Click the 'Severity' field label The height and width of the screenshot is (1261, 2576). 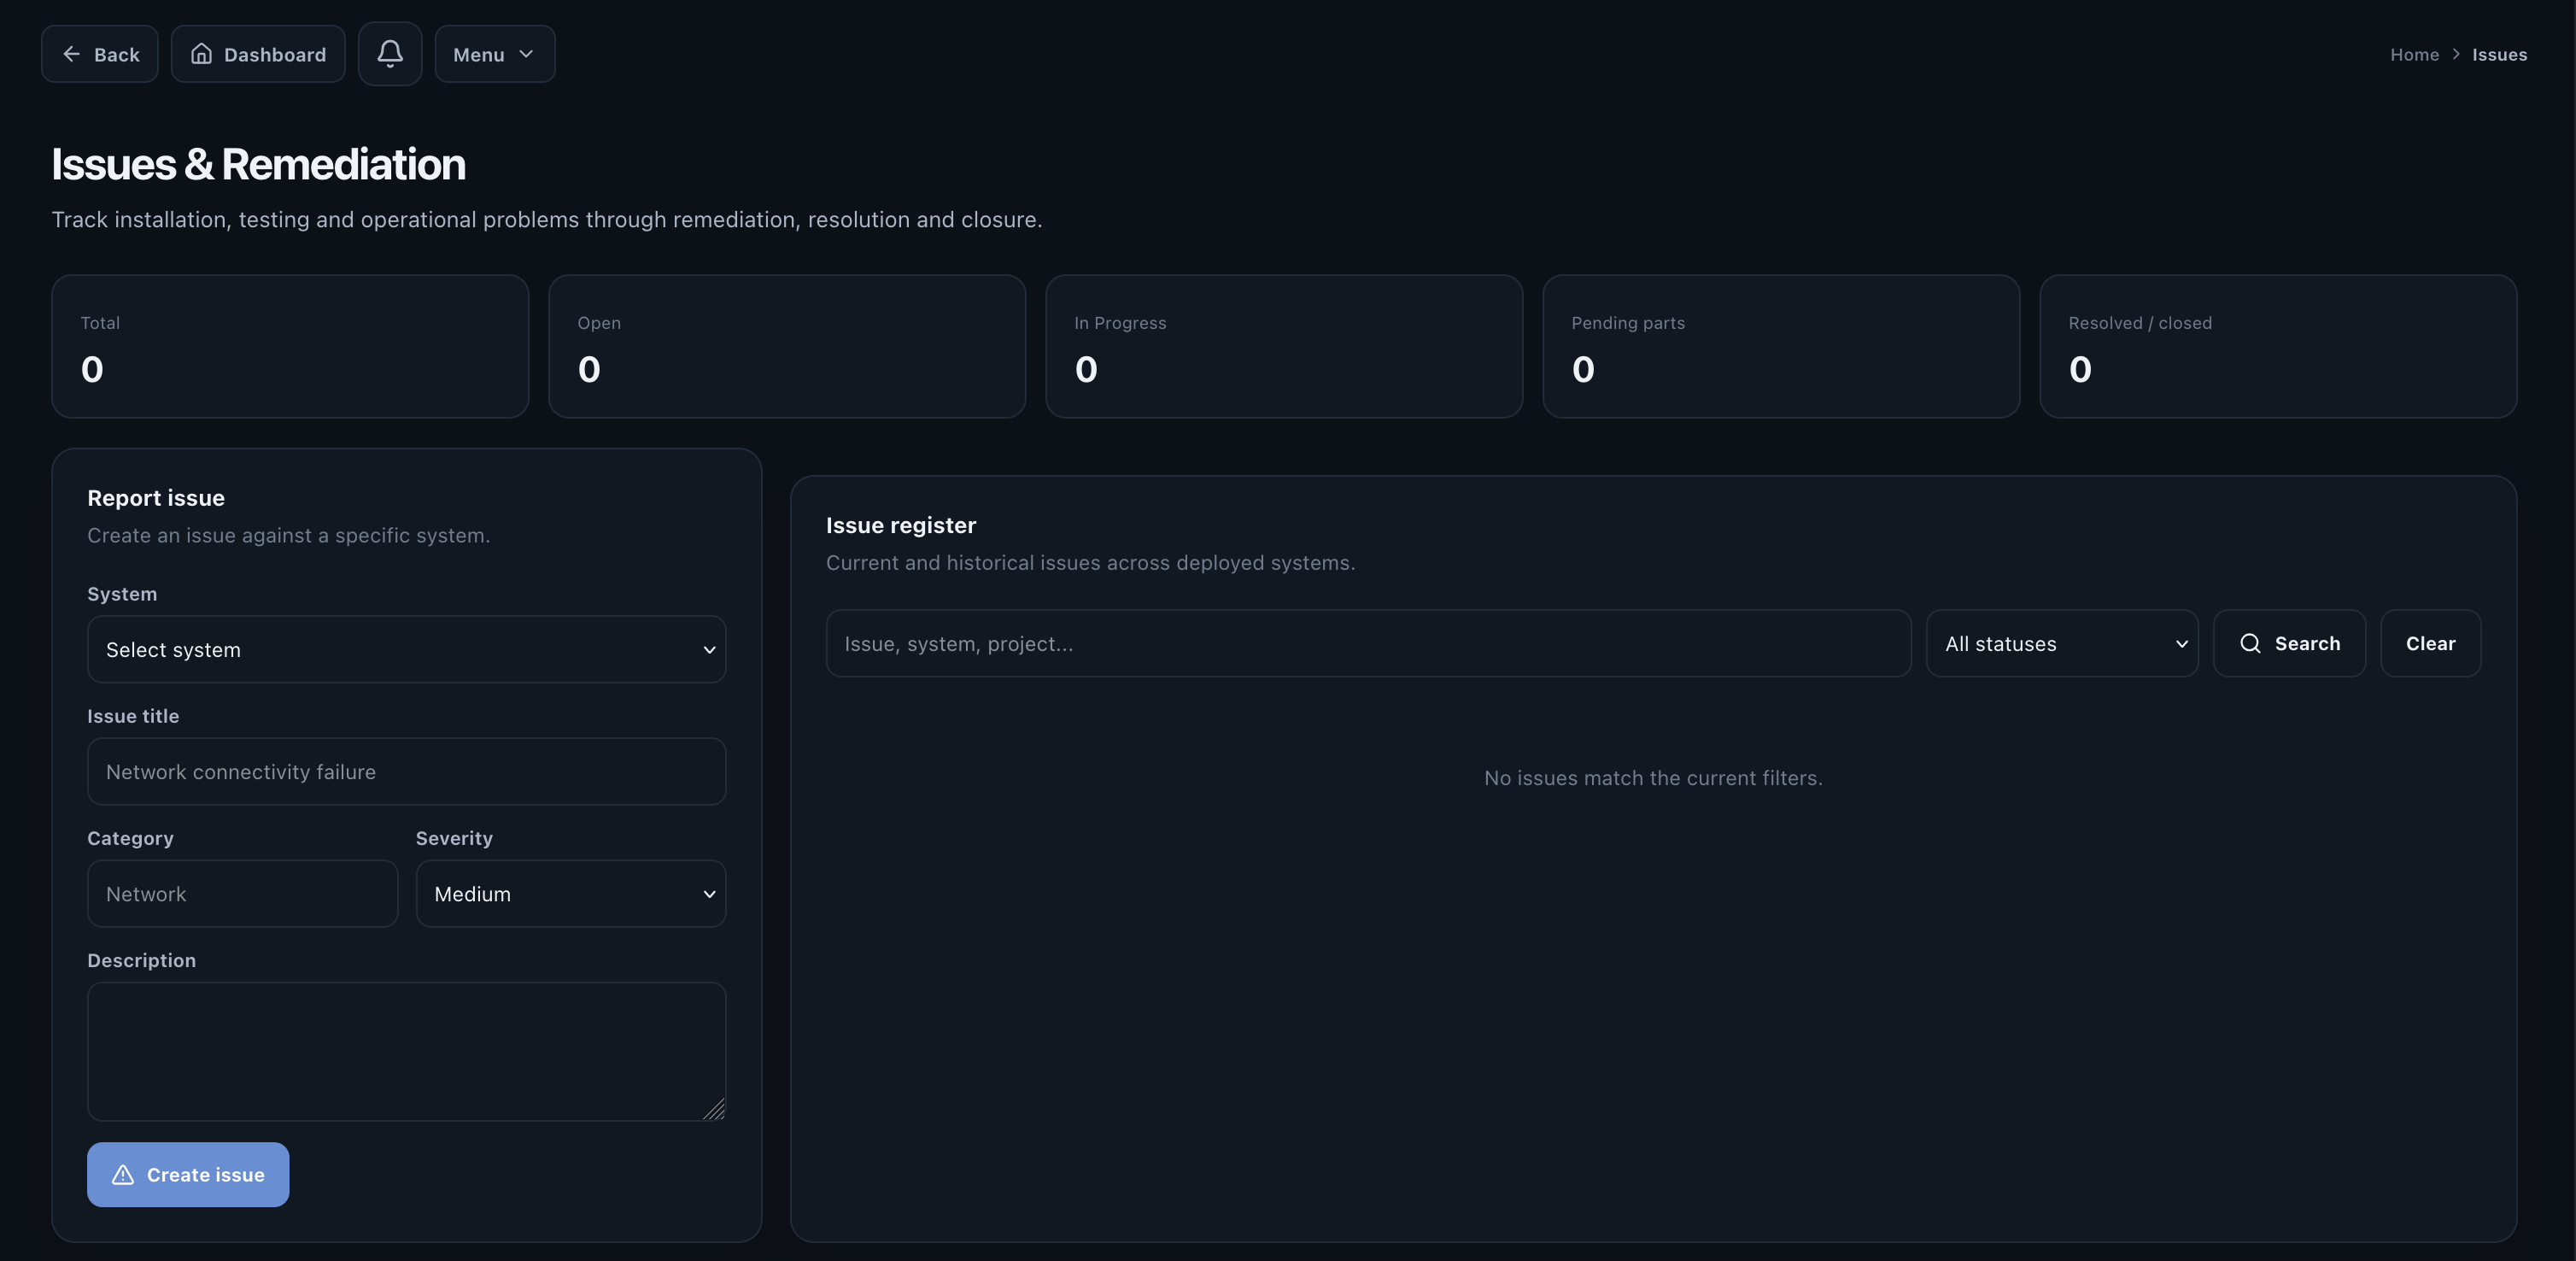454,838
